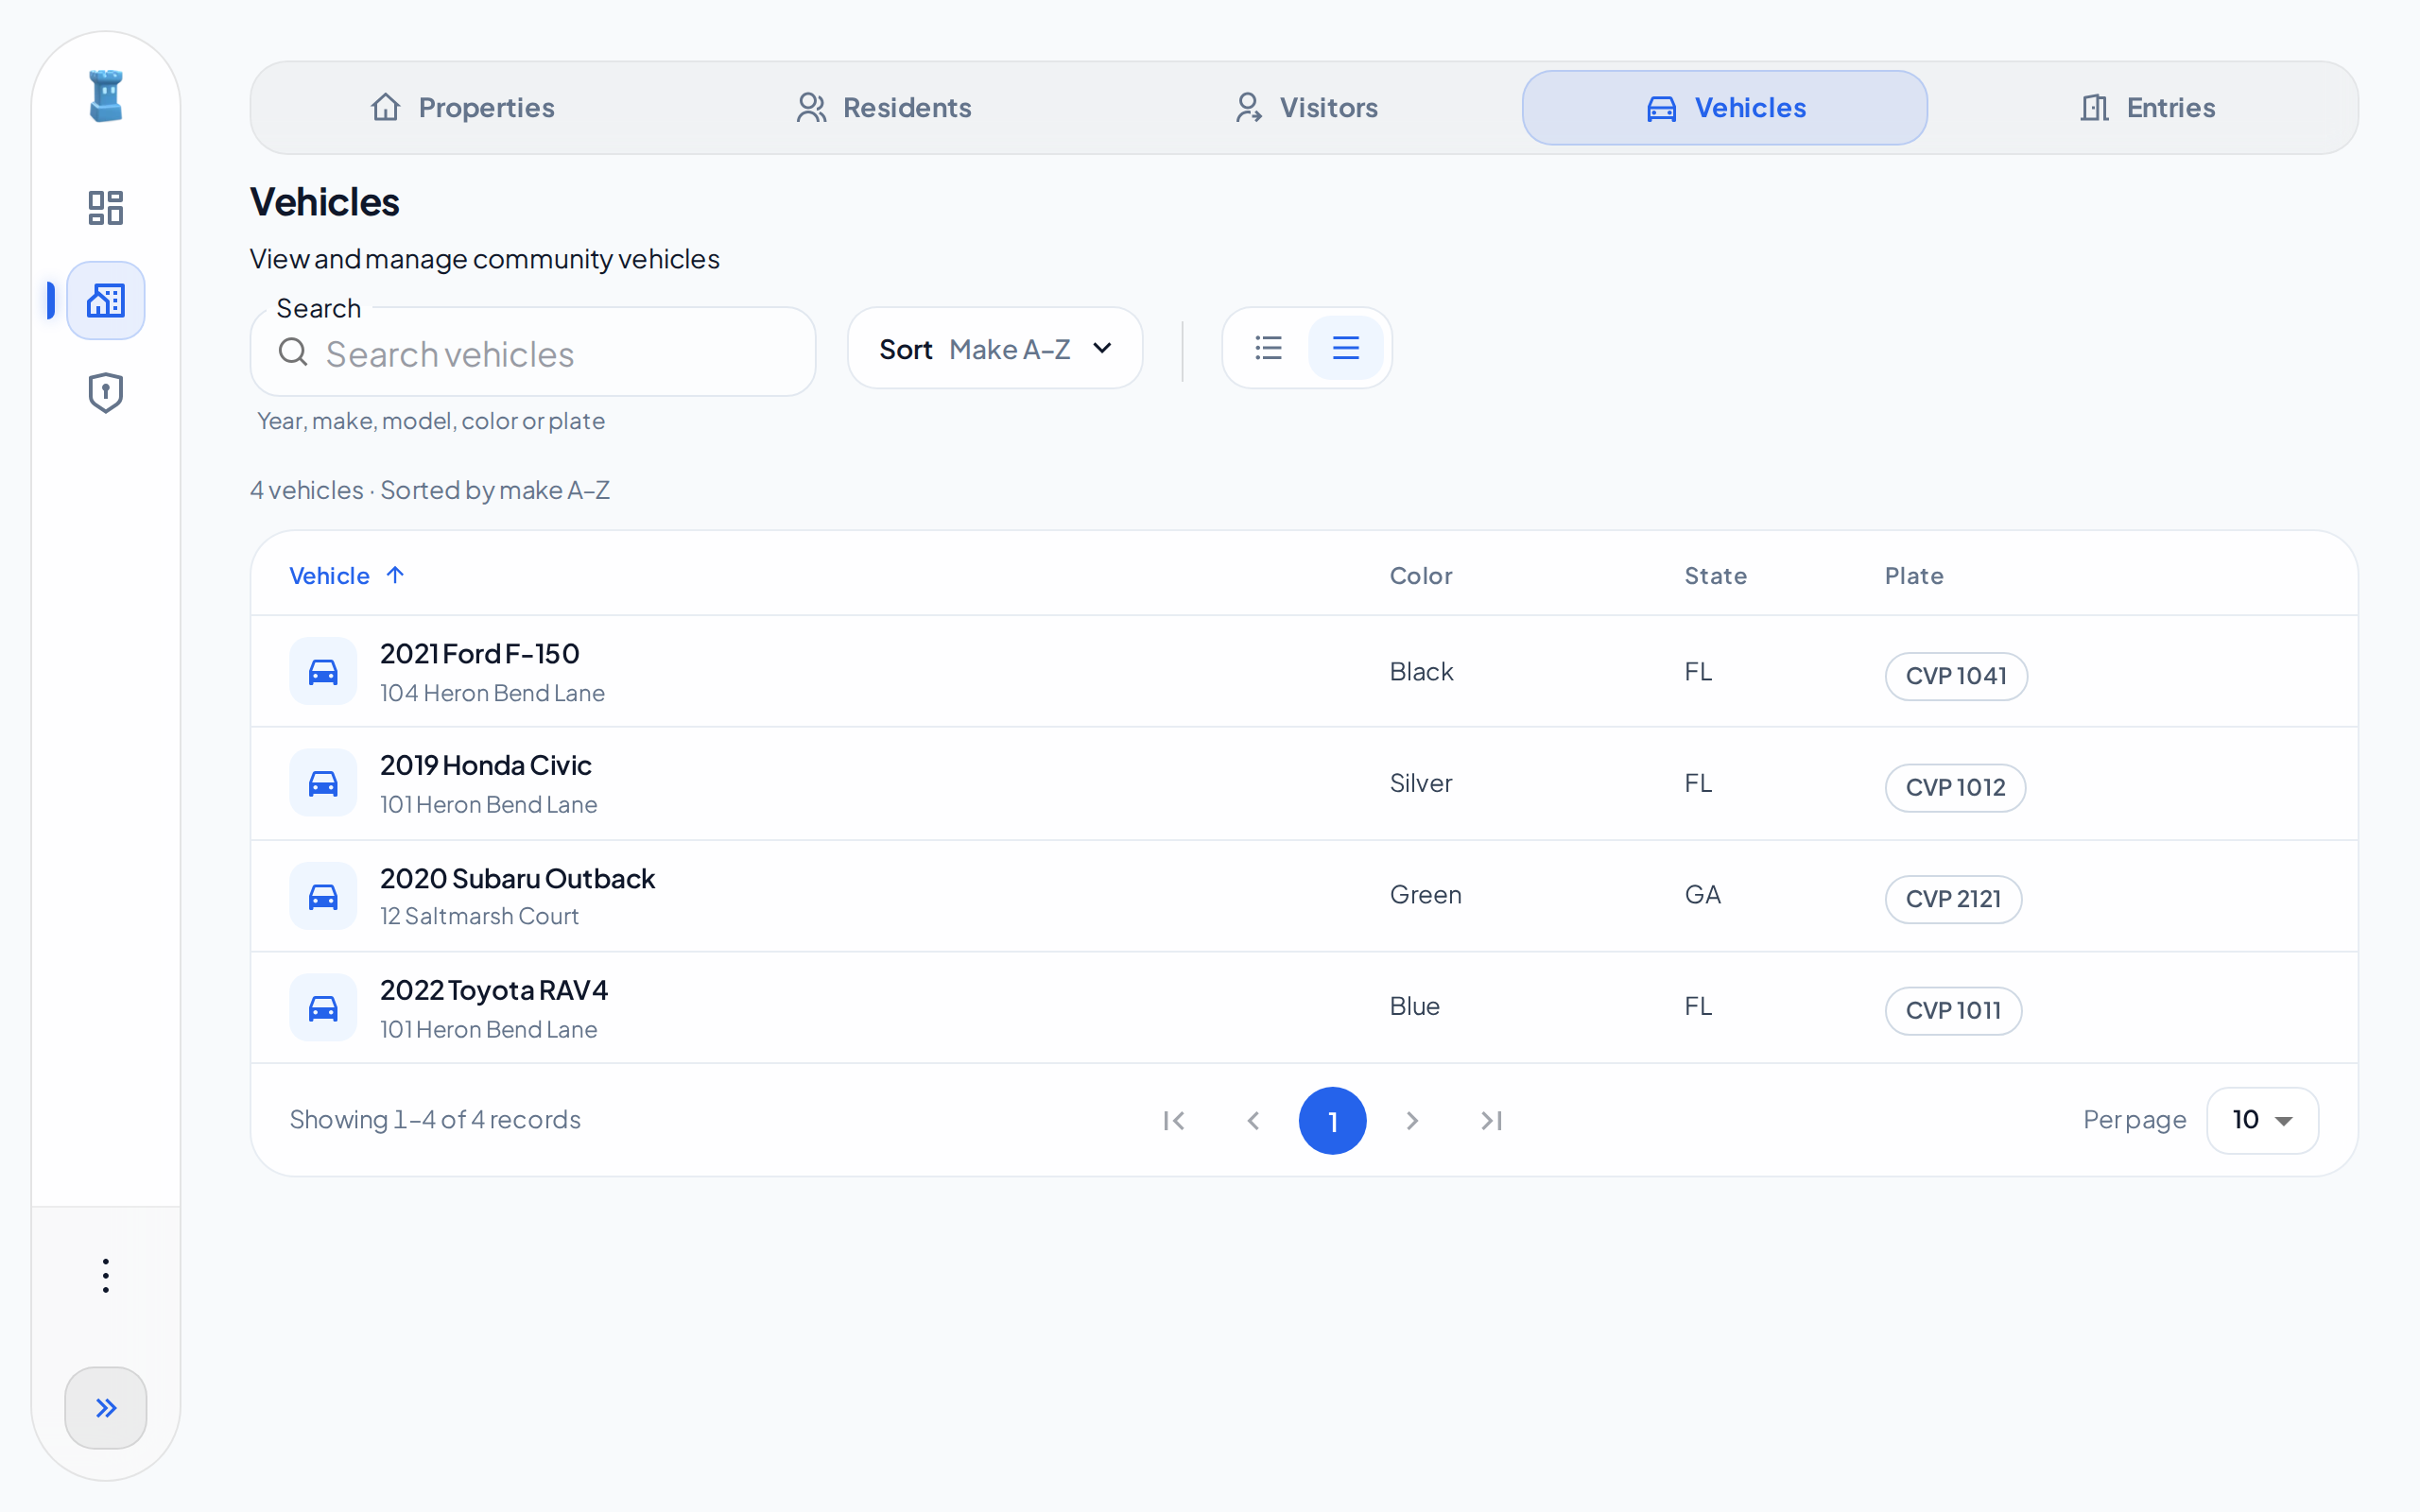Switch to comfortable rows list view
Viewport: 2420px width, 1512px height.
click(1346, 348)
